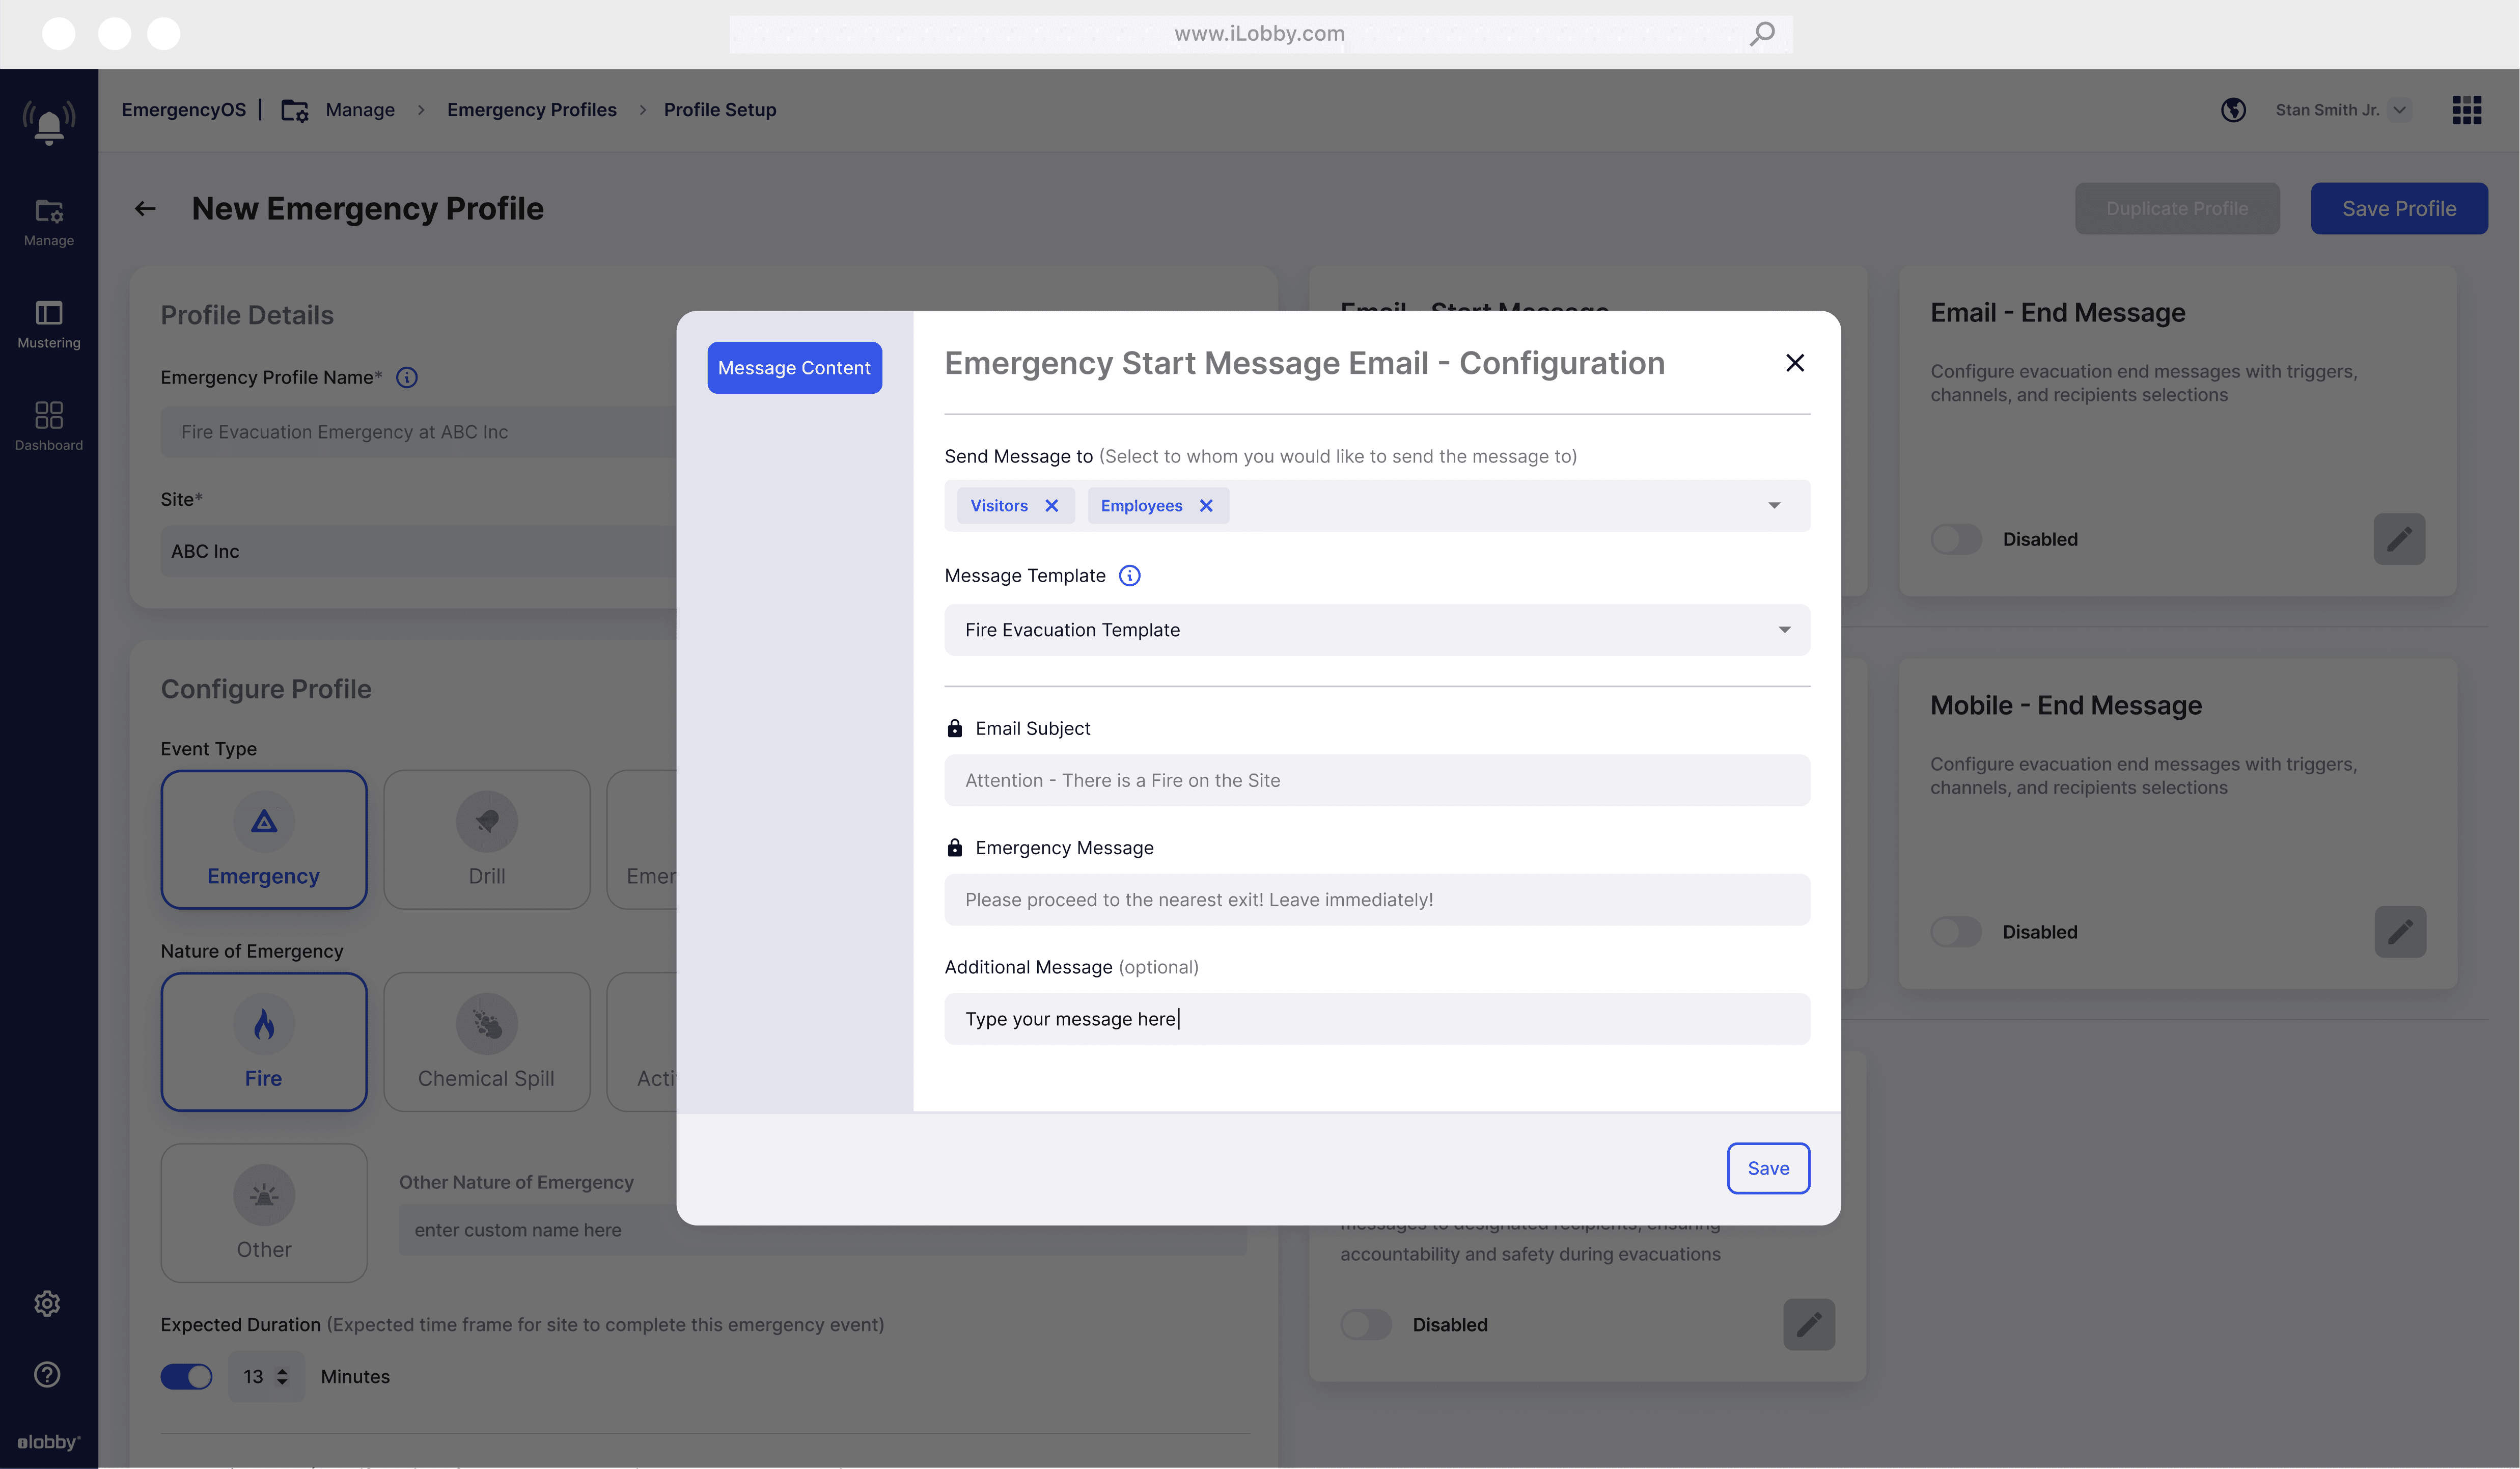Open the settings gear in sidebar
This screenshot has width=2520, height=1469.
[47, 1303]
